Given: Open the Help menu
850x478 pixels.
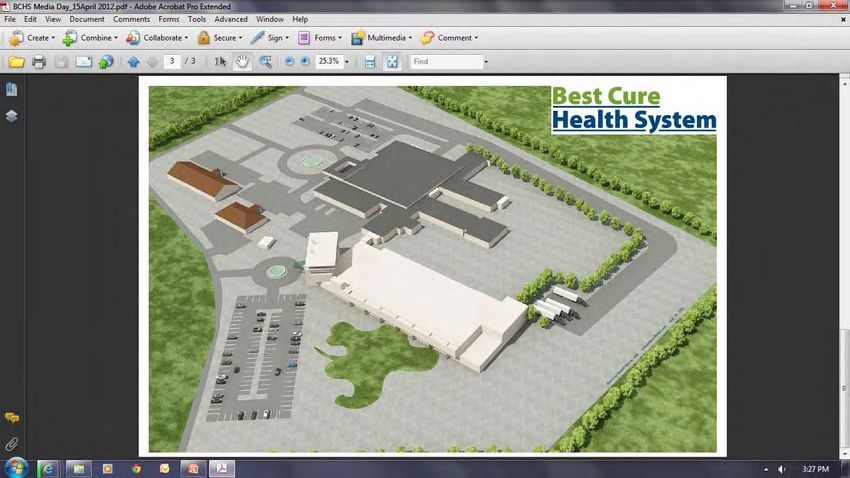Looking at the screenshot, I should [300, 19].
